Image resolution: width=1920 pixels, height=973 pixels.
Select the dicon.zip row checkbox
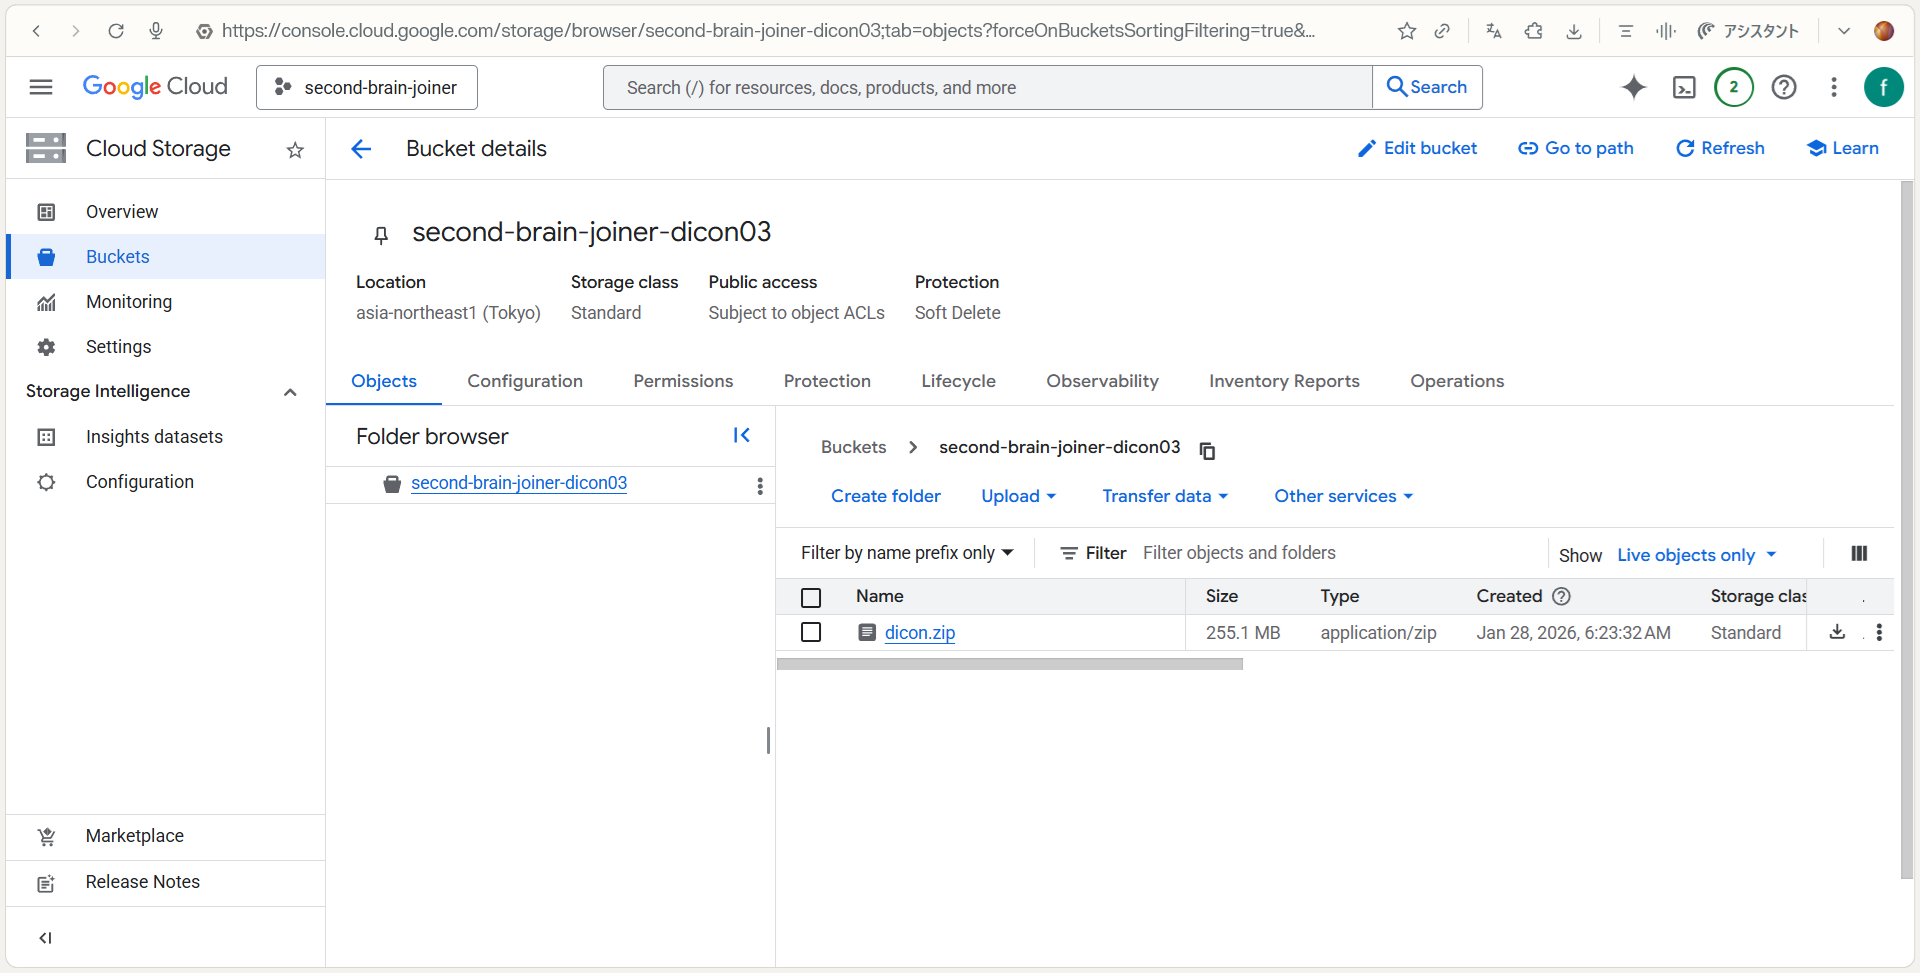811,632
